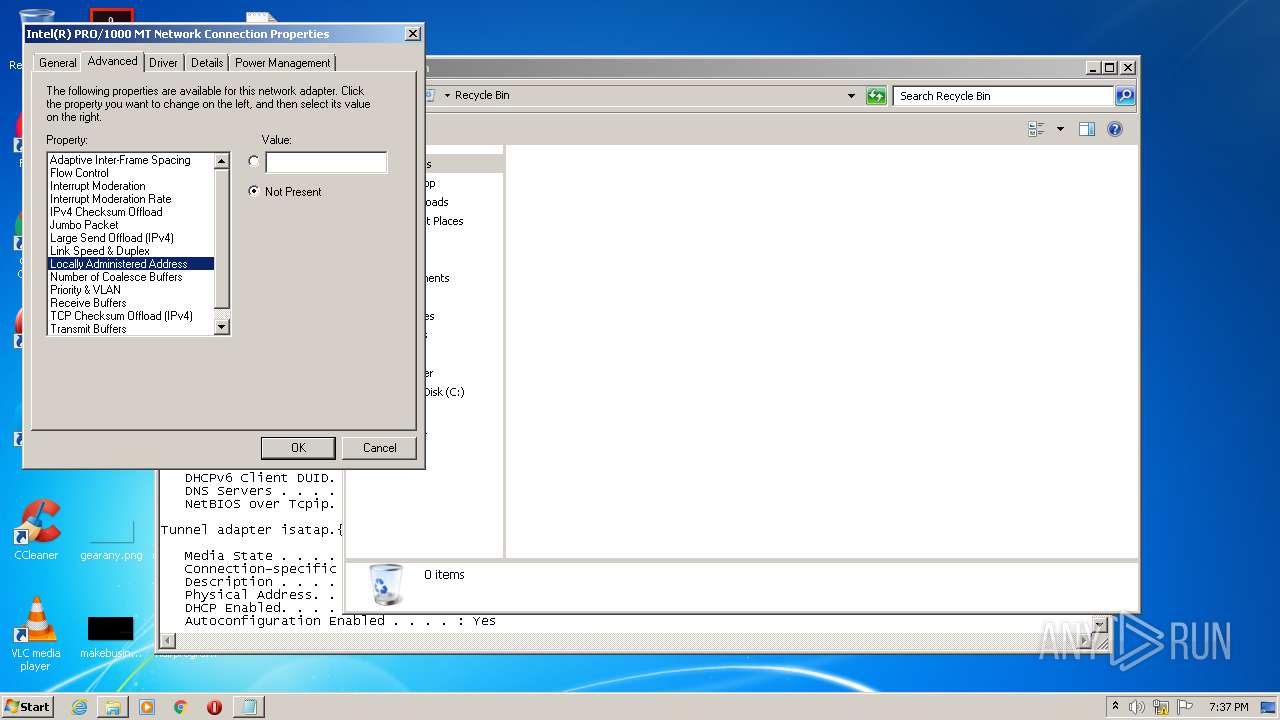Image resolution: width=1280 pixels, height=720 pixels.
Task: Click the Action Center flag icon
Action: [x=1185, y=707]
